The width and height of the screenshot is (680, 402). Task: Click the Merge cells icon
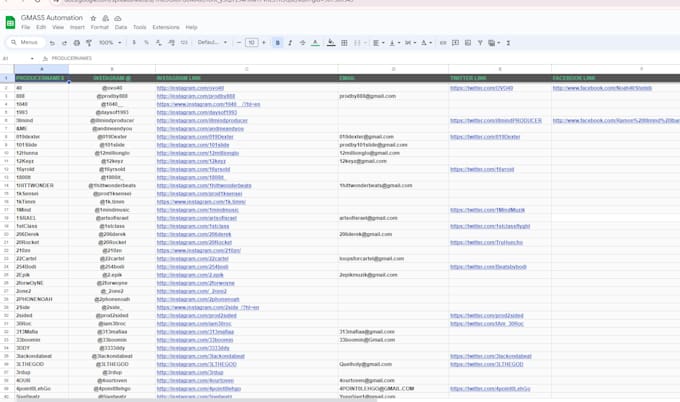357,42
